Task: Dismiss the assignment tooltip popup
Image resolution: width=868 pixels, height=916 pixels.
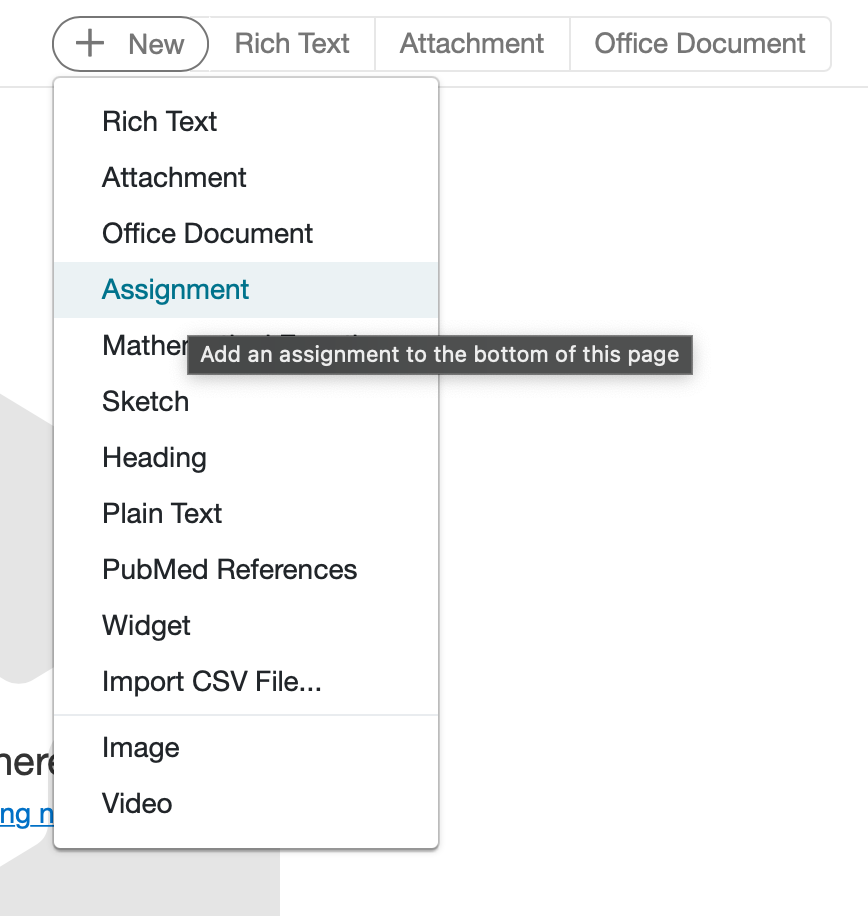Action: coord(439,354)
